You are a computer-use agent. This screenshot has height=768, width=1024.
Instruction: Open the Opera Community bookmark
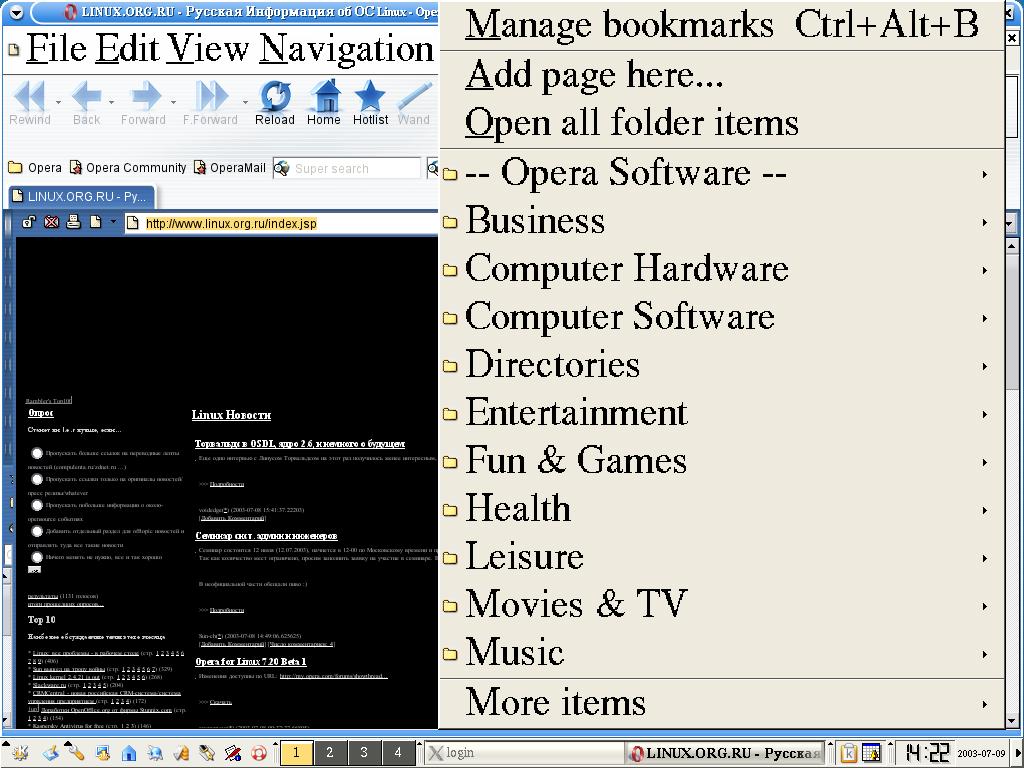tap(128, 168)
